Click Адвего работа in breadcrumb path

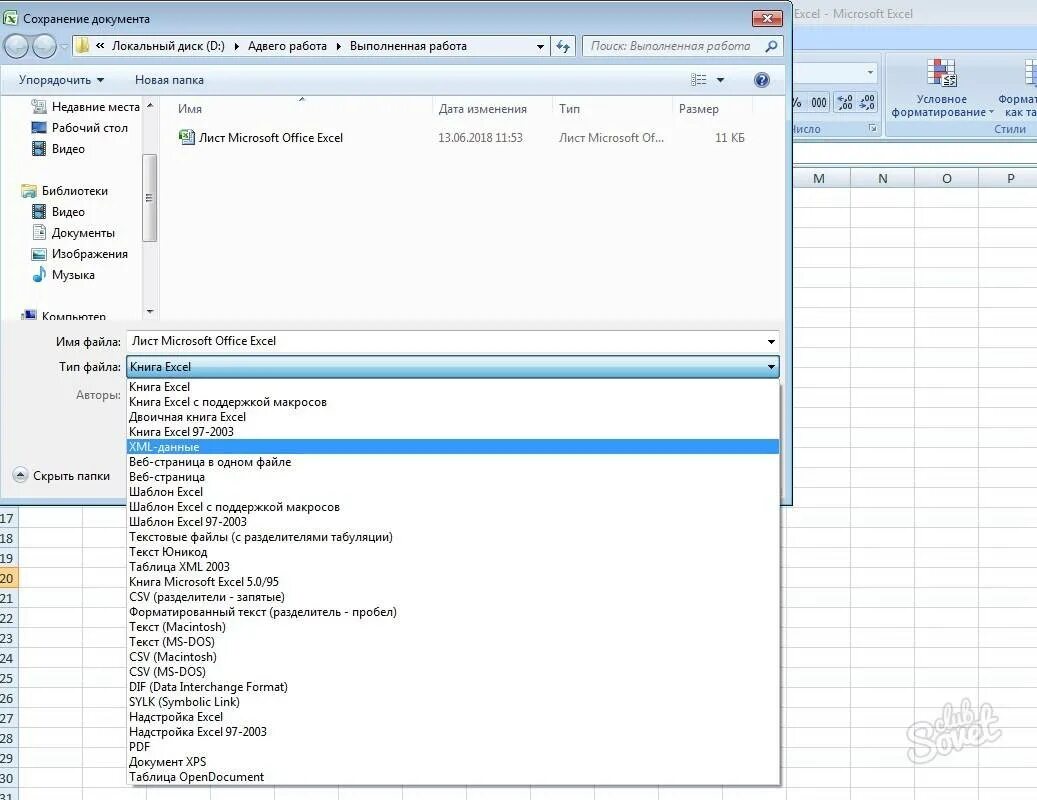tap(287, 46)
